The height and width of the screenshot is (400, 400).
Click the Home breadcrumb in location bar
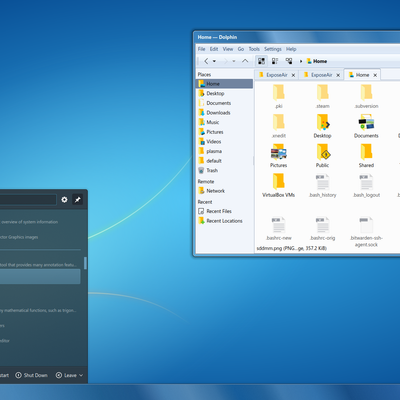(317, 61)
